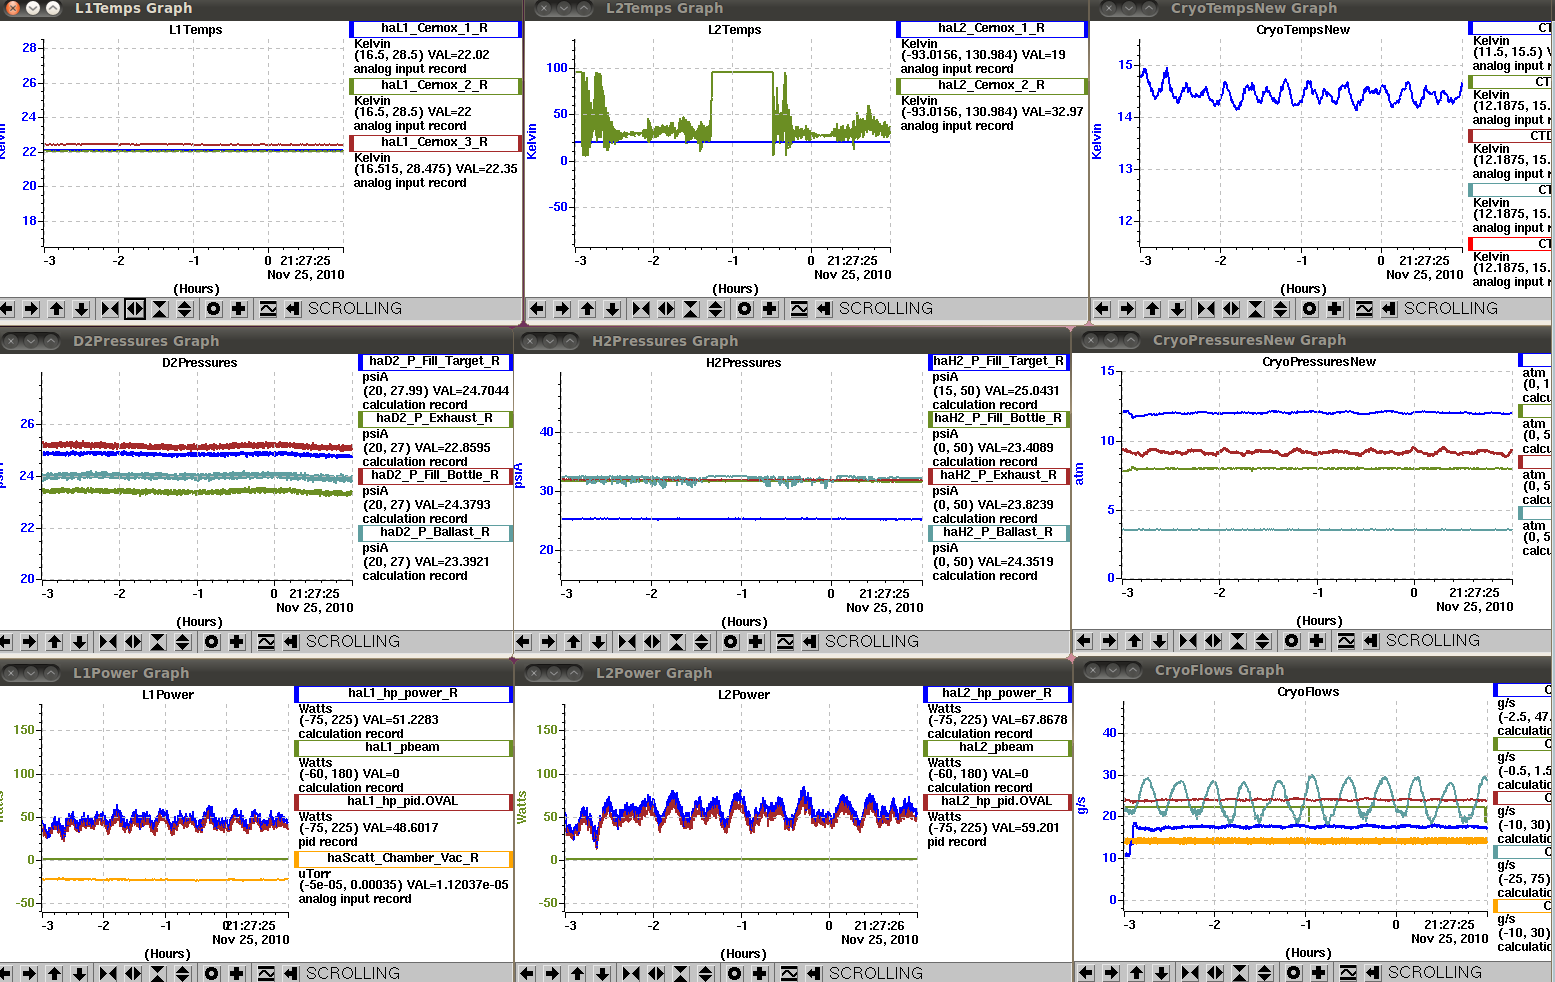Image resolution: width=1555 pixels, height=982 pixels.
Task: Click horizontal expand icon in D2Pressures toolbar
Action: tap(133, 642)
